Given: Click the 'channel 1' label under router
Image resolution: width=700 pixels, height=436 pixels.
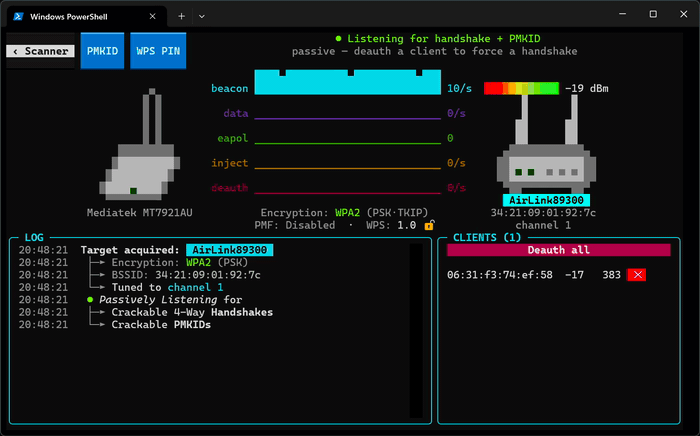Looking at the screenshot, I should click(x=543, y=225).
